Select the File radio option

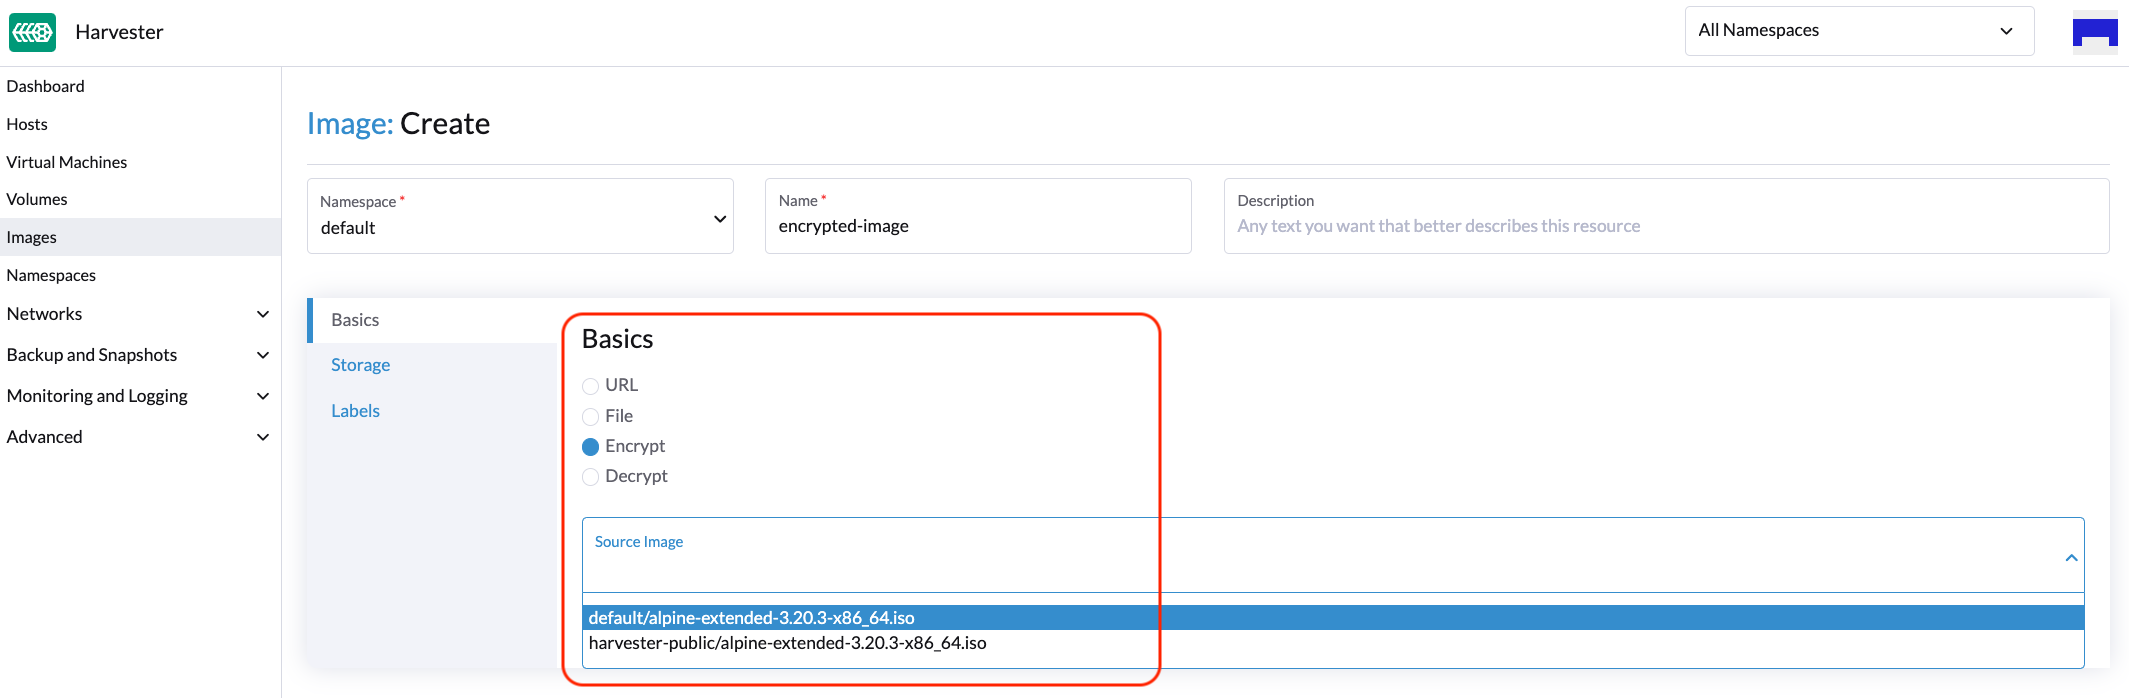(x=591, y=417)
